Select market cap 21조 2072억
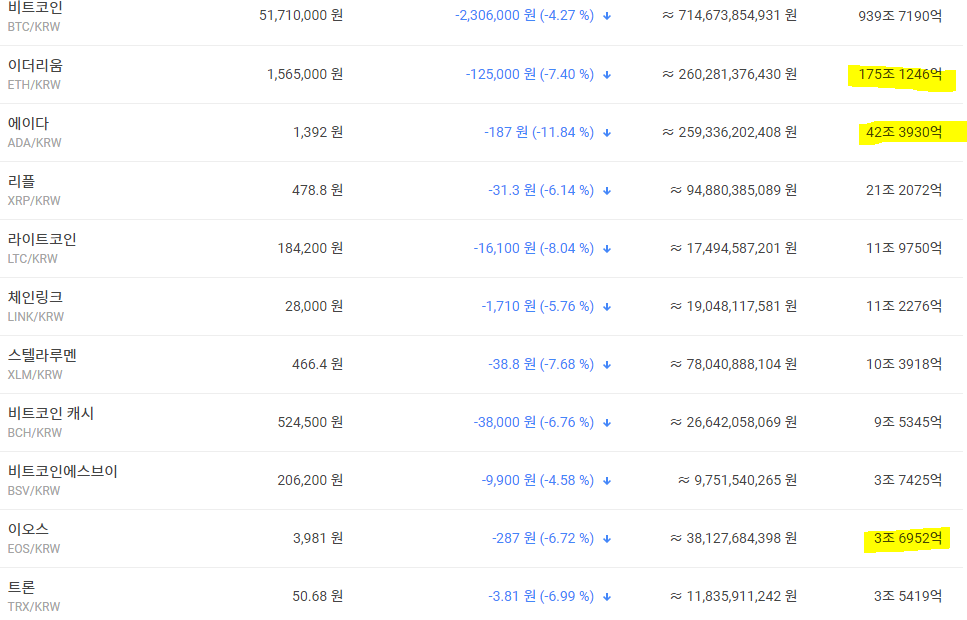The image size is (967, 620). point(904,190)
